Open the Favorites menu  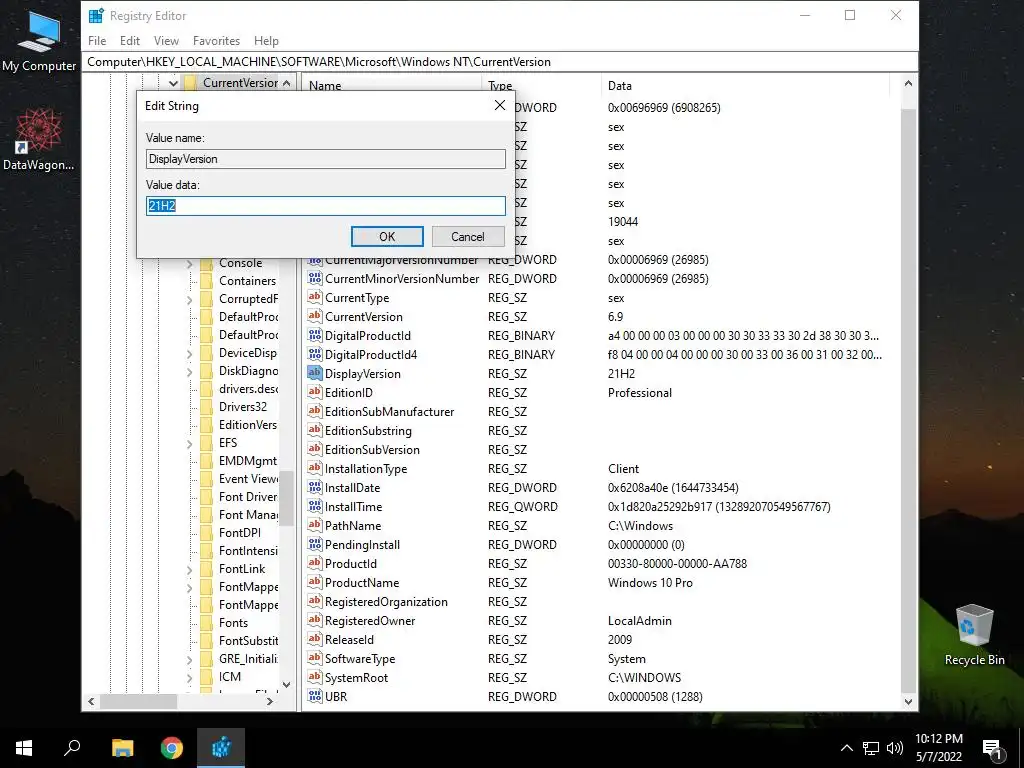tap(216, 40)
